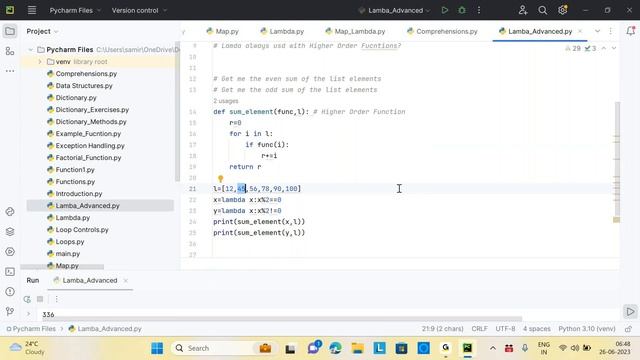Open Code With Me user icon
640x360 pixels.
[523, 10]
